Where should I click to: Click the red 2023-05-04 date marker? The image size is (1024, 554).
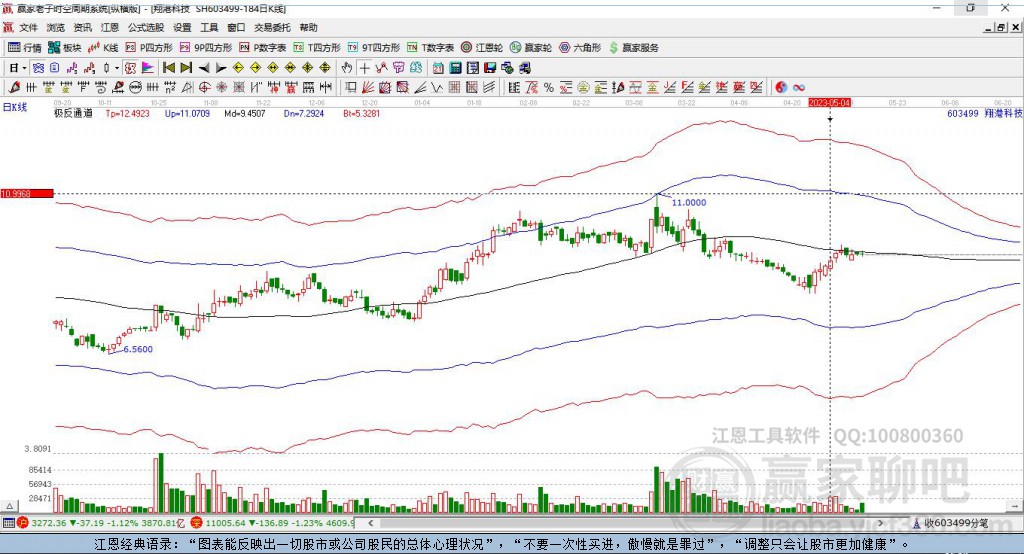(830, 103)
